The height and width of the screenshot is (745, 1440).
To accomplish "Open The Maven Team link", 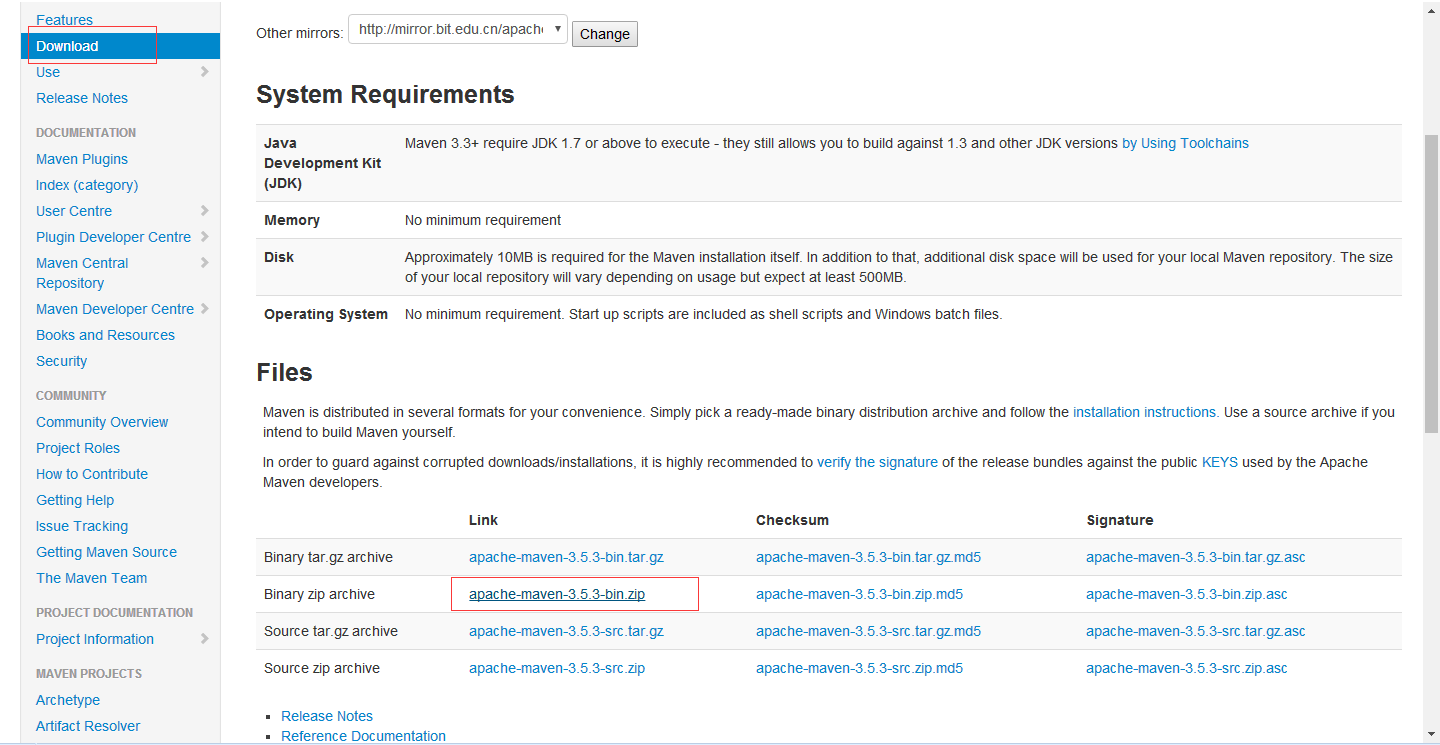I will point(91,578).
